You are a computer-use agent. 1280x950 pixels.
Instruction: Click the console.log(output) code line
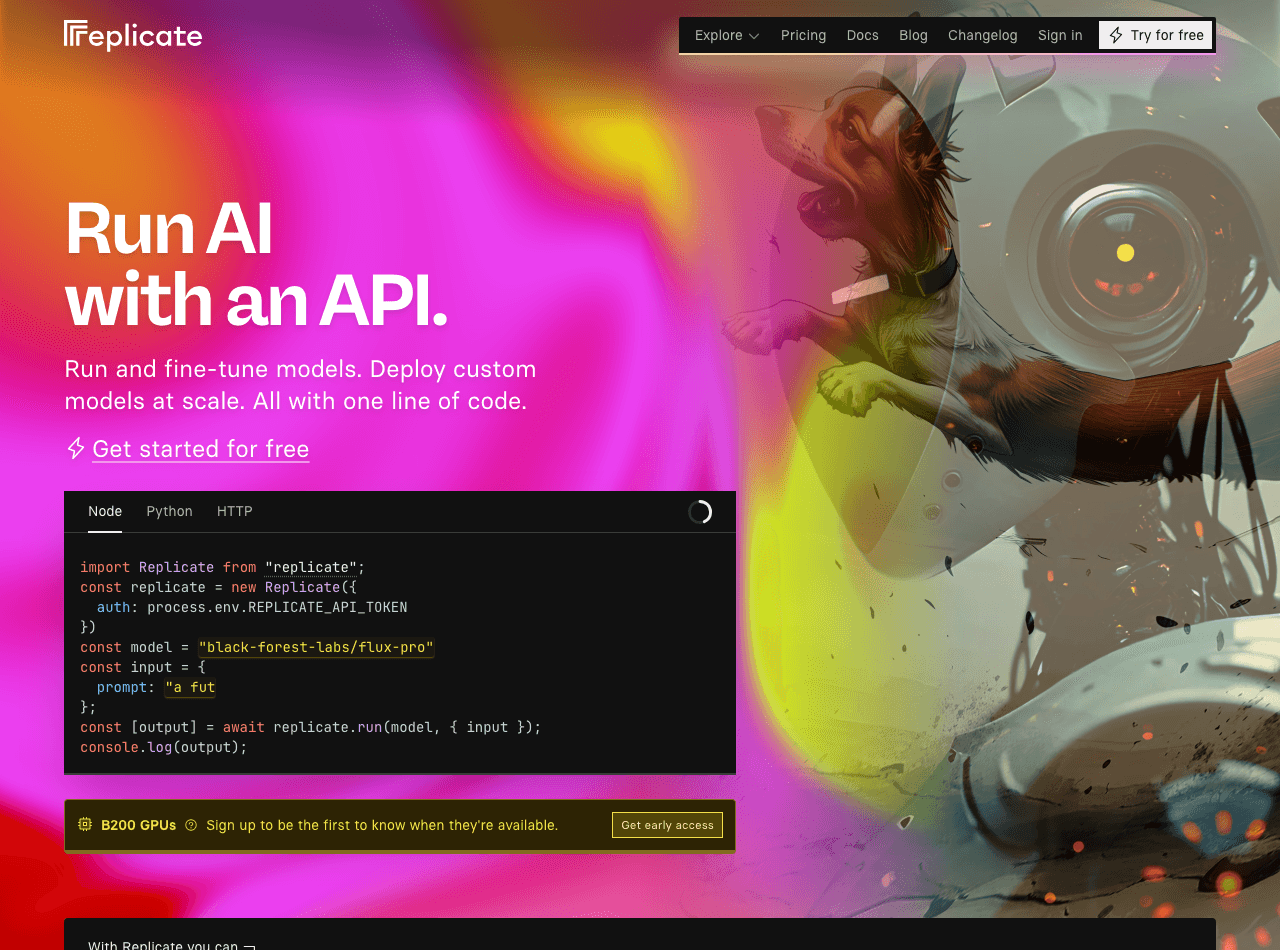(x=163, y=747)
